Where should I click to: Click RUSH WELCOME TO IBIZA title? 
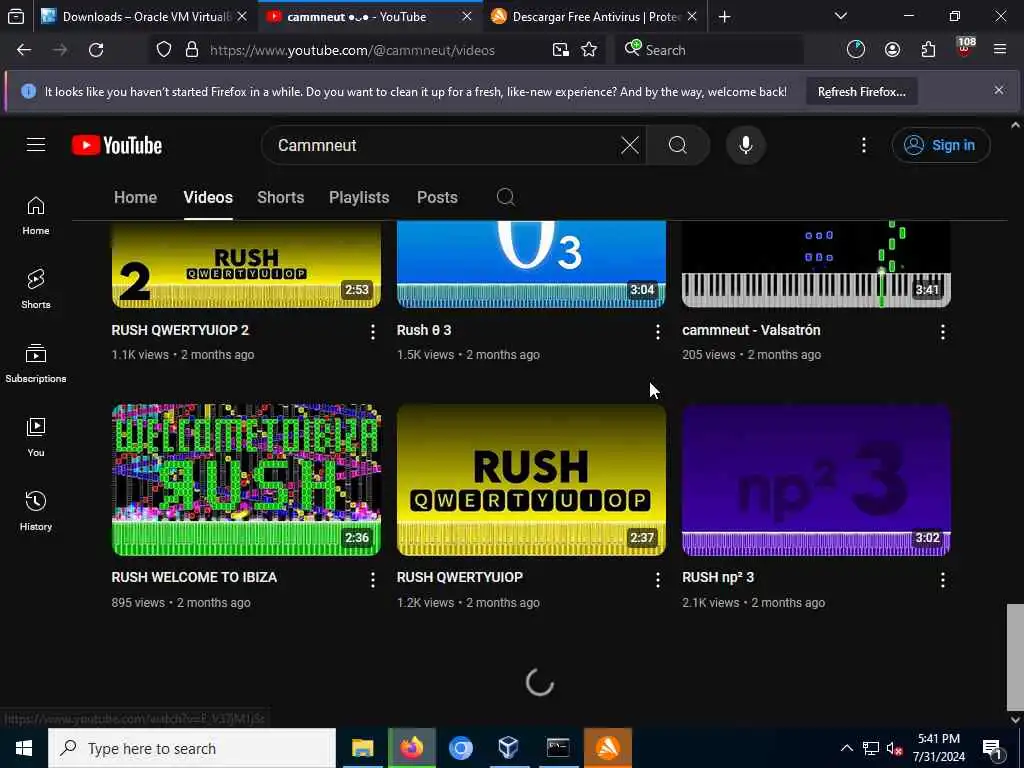click(x=194, y=577)
